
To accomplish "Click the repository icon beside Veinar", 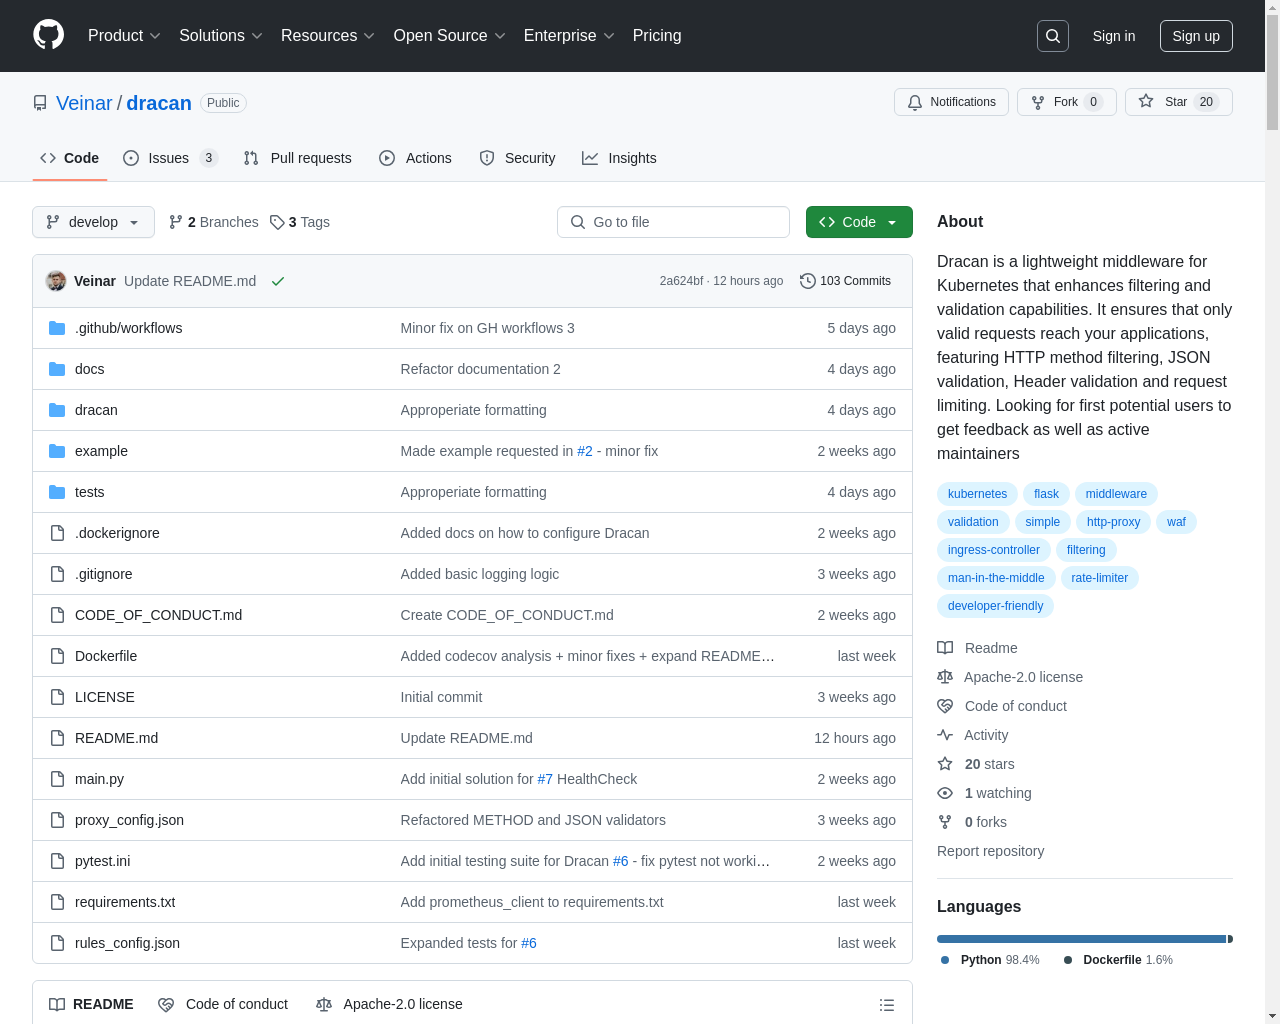I will [40, 103].
